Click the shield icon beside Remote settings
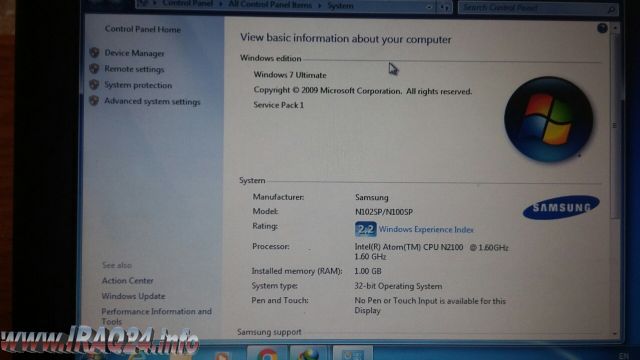The width and height of the screenshot is (640, 360). tap(94, 69)
